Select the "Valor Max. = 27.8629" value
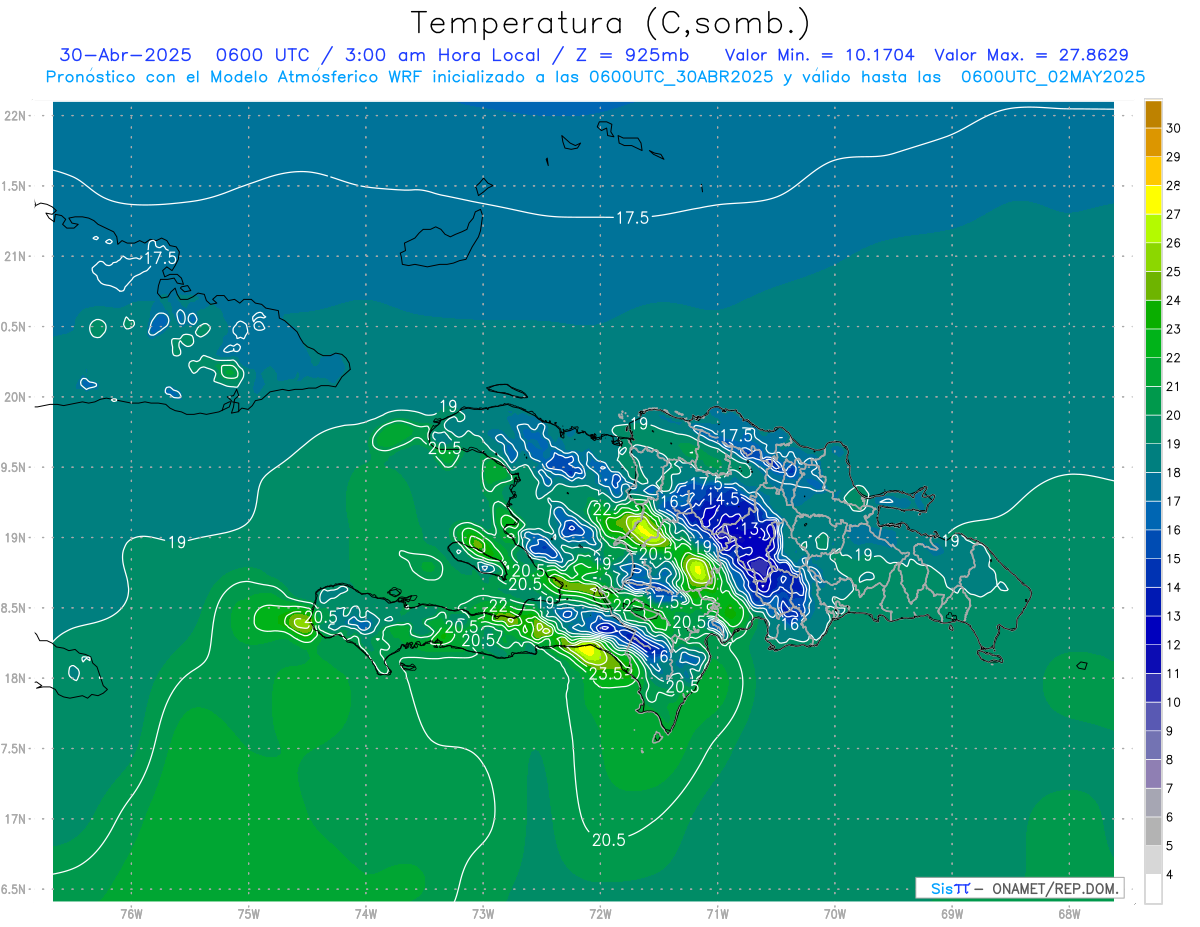The height and width of the screenshot is (927, 1200). click(1031, 55)
